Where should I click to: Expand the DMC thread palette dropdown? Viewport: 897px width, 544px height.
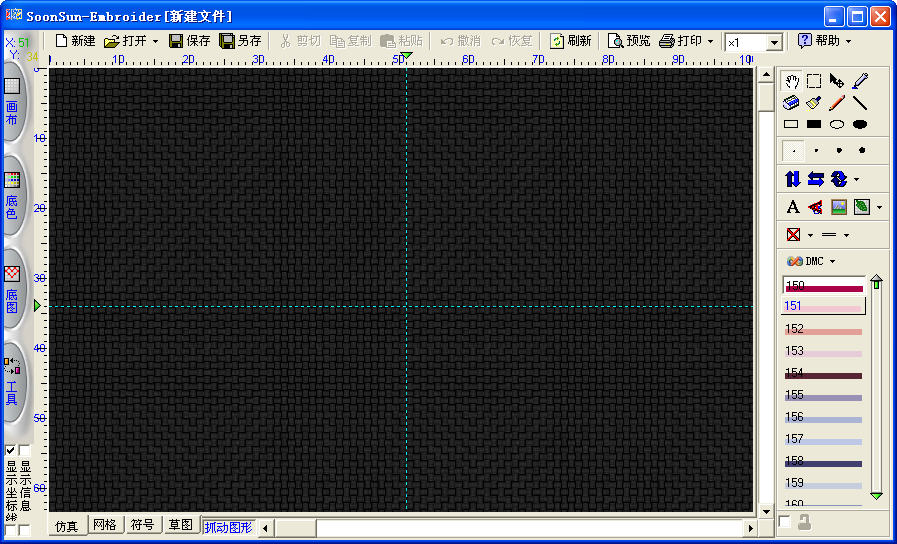click(x=832, y=261)
